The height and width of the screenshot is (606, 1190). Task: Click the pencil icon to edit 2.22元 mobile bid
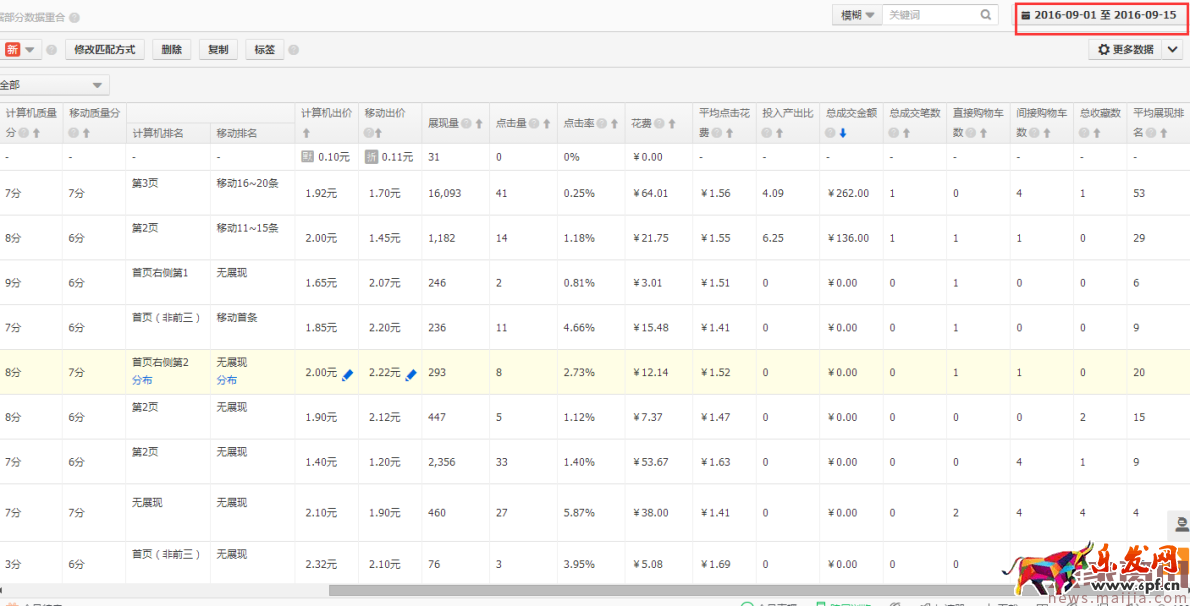410,374
